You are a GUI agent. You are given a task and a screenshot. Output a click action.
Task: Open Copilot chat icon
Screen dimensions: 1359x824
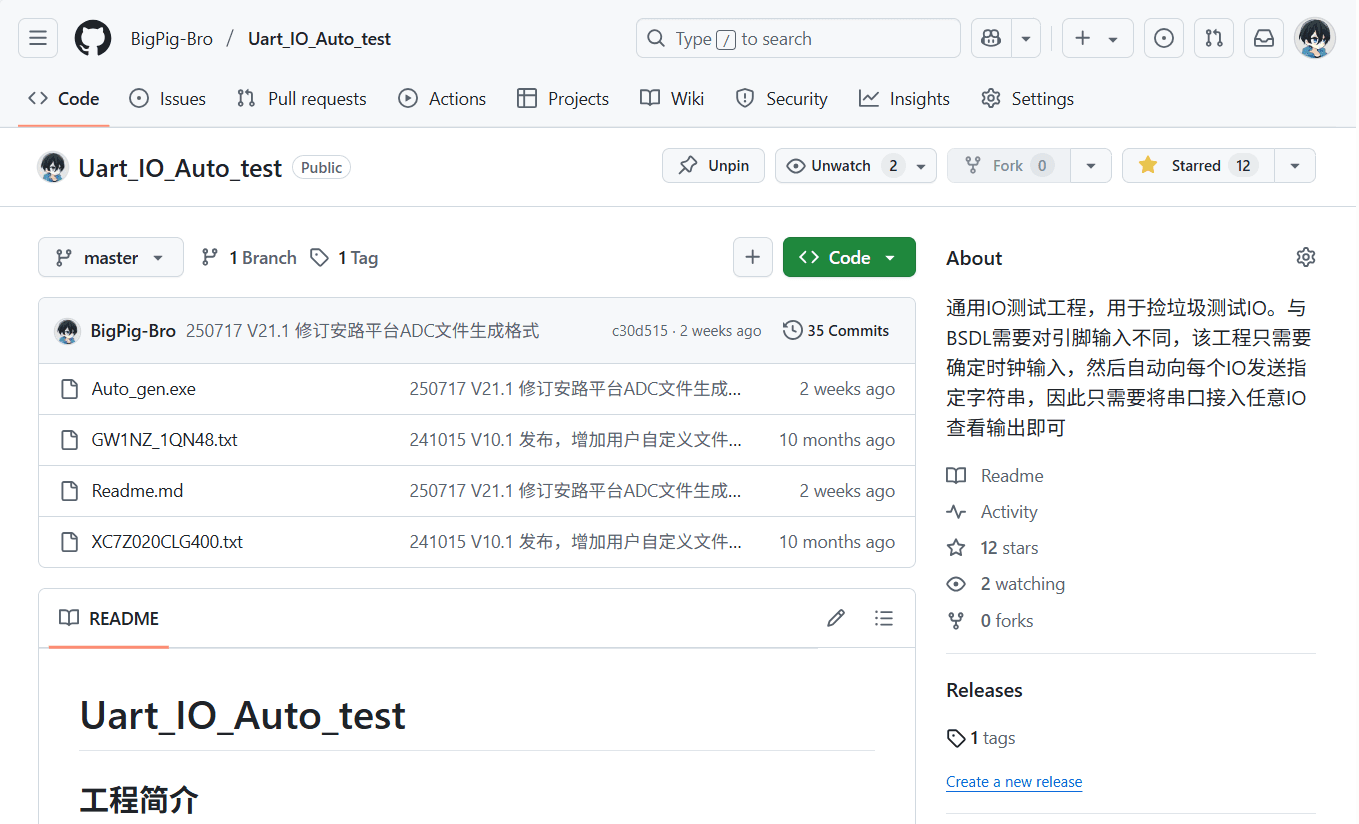(991, 39)
